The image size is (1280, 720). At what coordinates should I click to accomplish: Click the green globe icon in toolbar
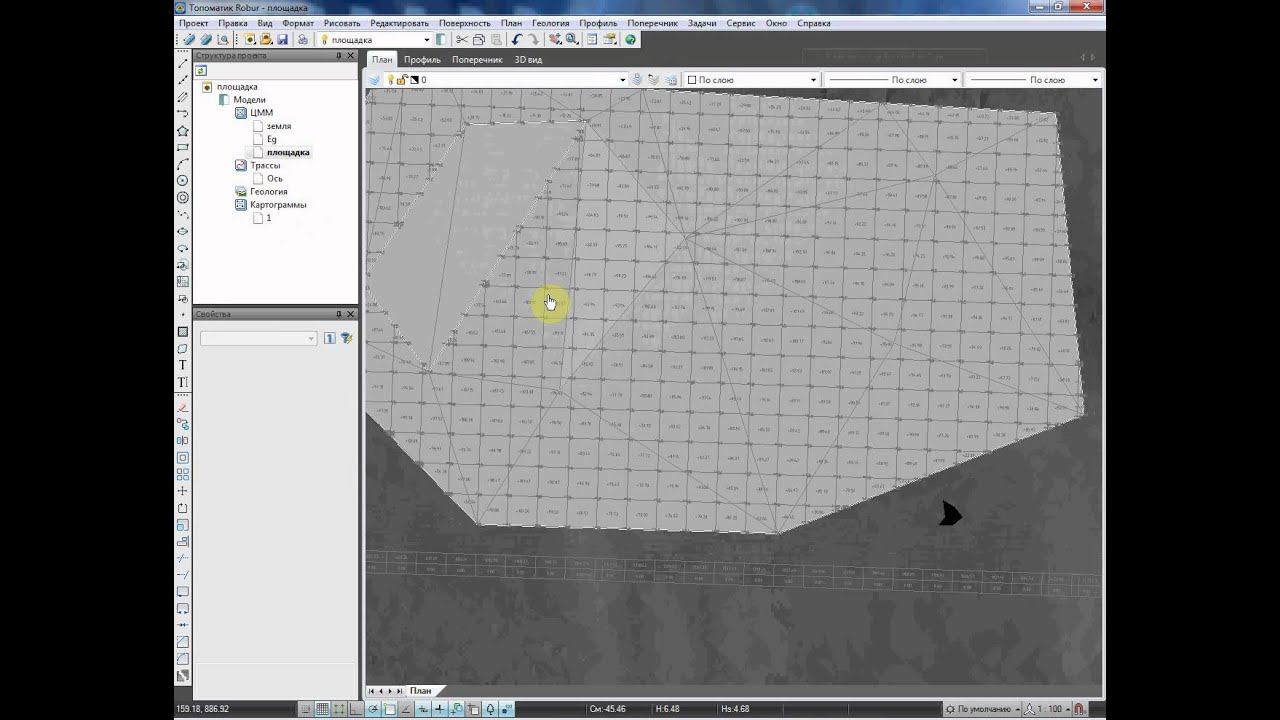pos(630,40)
